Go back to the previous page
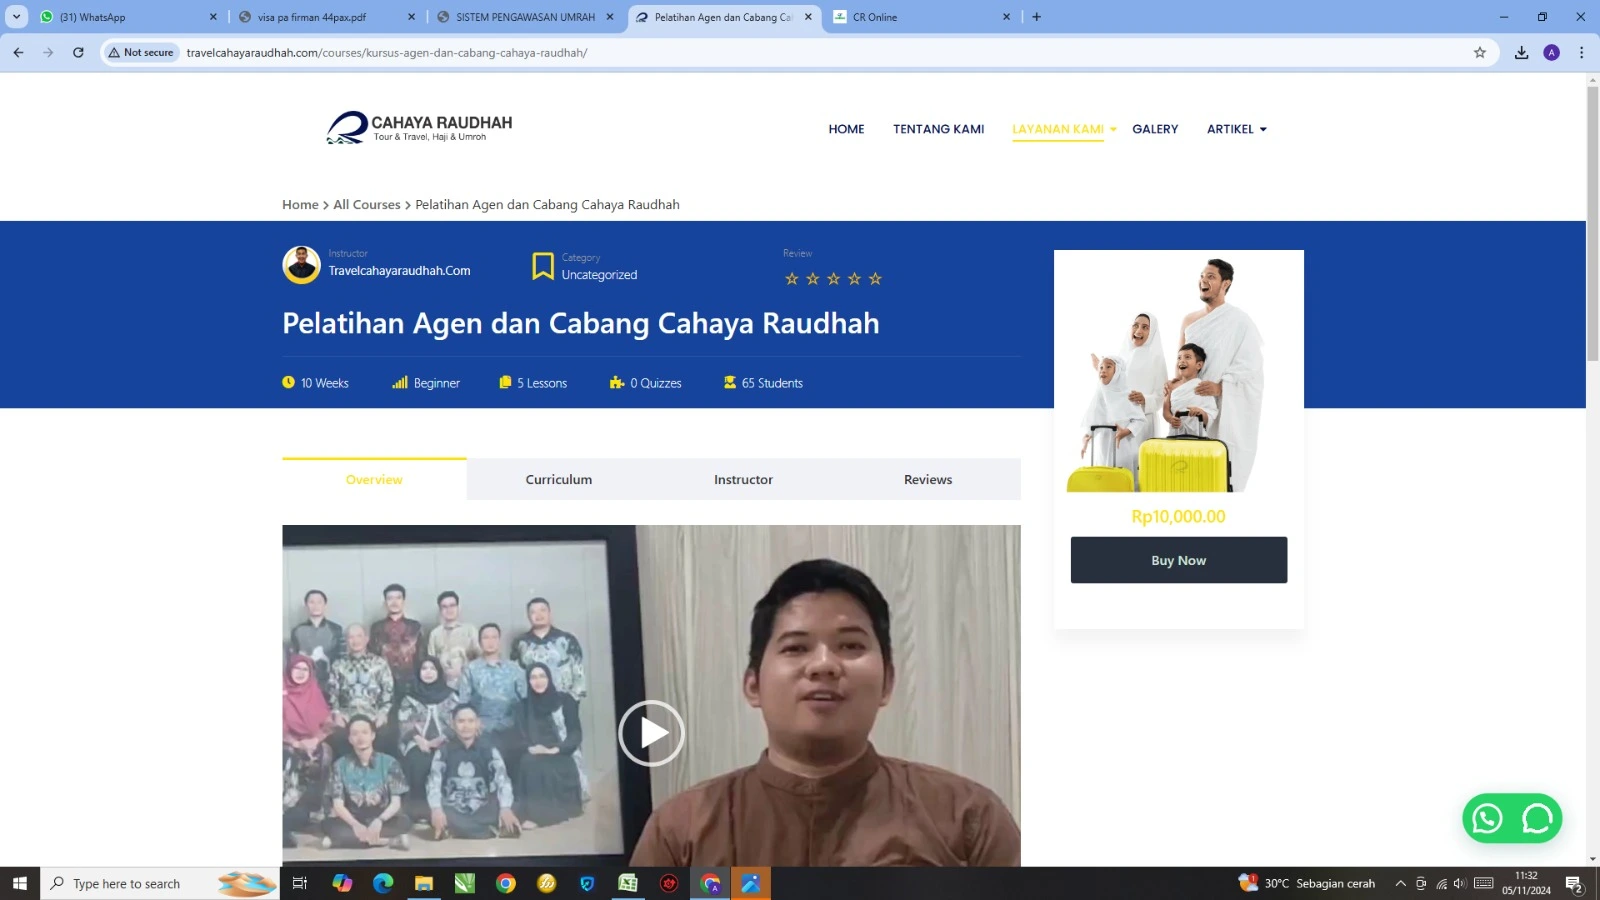Image resolution: width=1600 pixels, height=900 pixels. [x=18, y=53]
